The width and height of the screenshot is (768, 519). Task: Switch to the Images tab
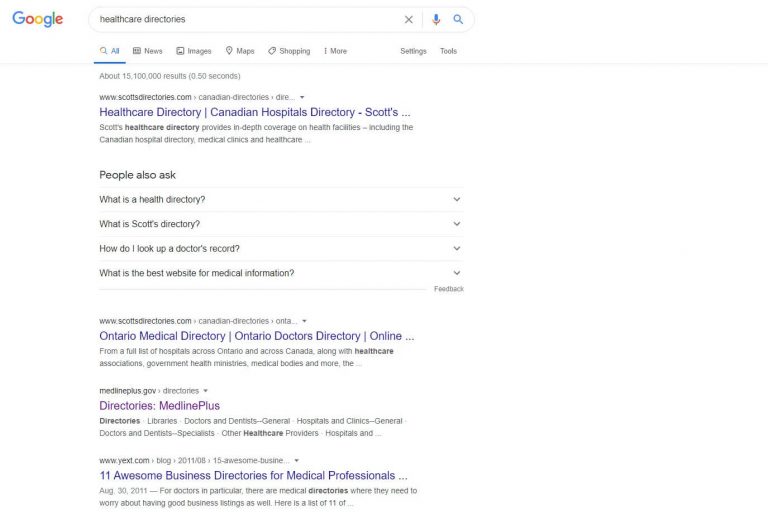pyautogui.click(x=194, y=51)
